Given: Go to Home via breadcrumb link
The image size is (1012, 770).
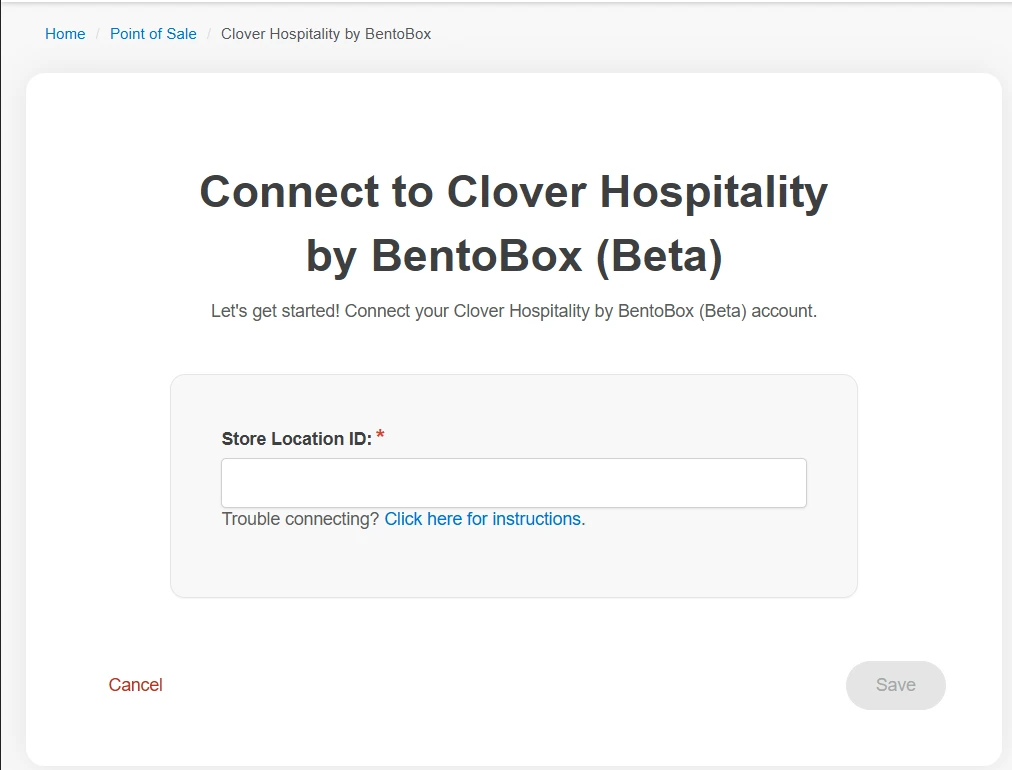Looking at the screenshot, I should tap(65, 34).
